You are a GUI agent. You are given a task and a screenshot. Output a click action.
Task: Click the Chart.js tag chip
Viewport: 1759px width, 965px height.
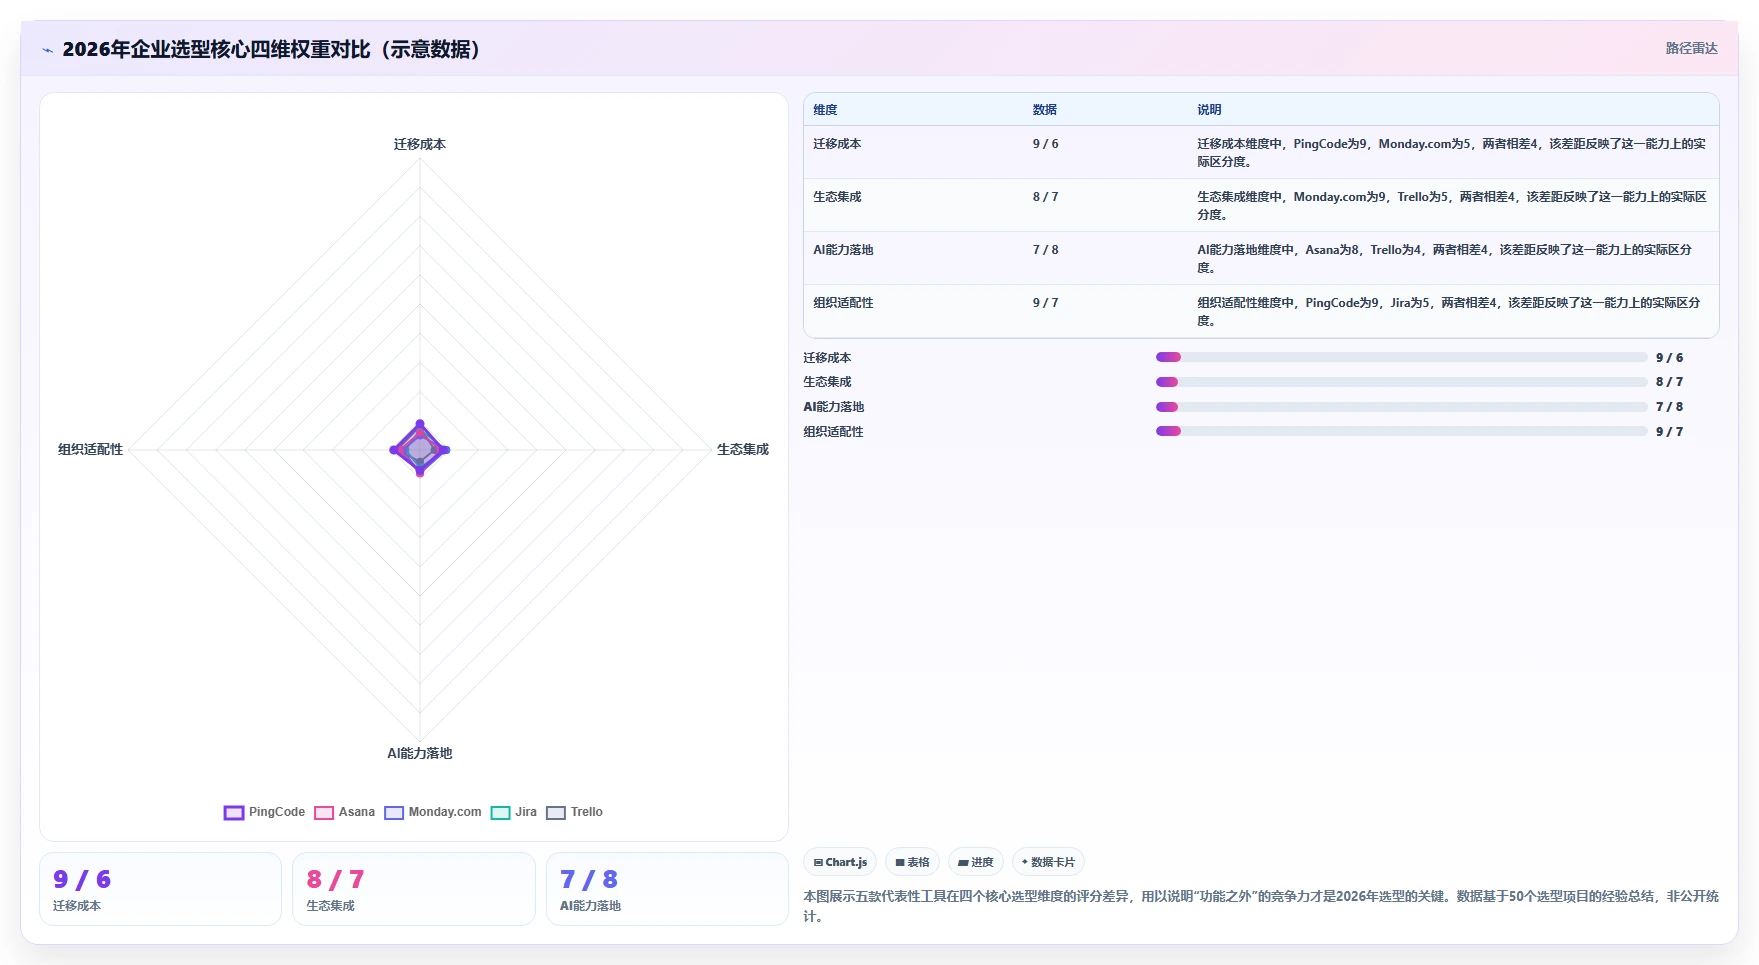pos(840,862)
